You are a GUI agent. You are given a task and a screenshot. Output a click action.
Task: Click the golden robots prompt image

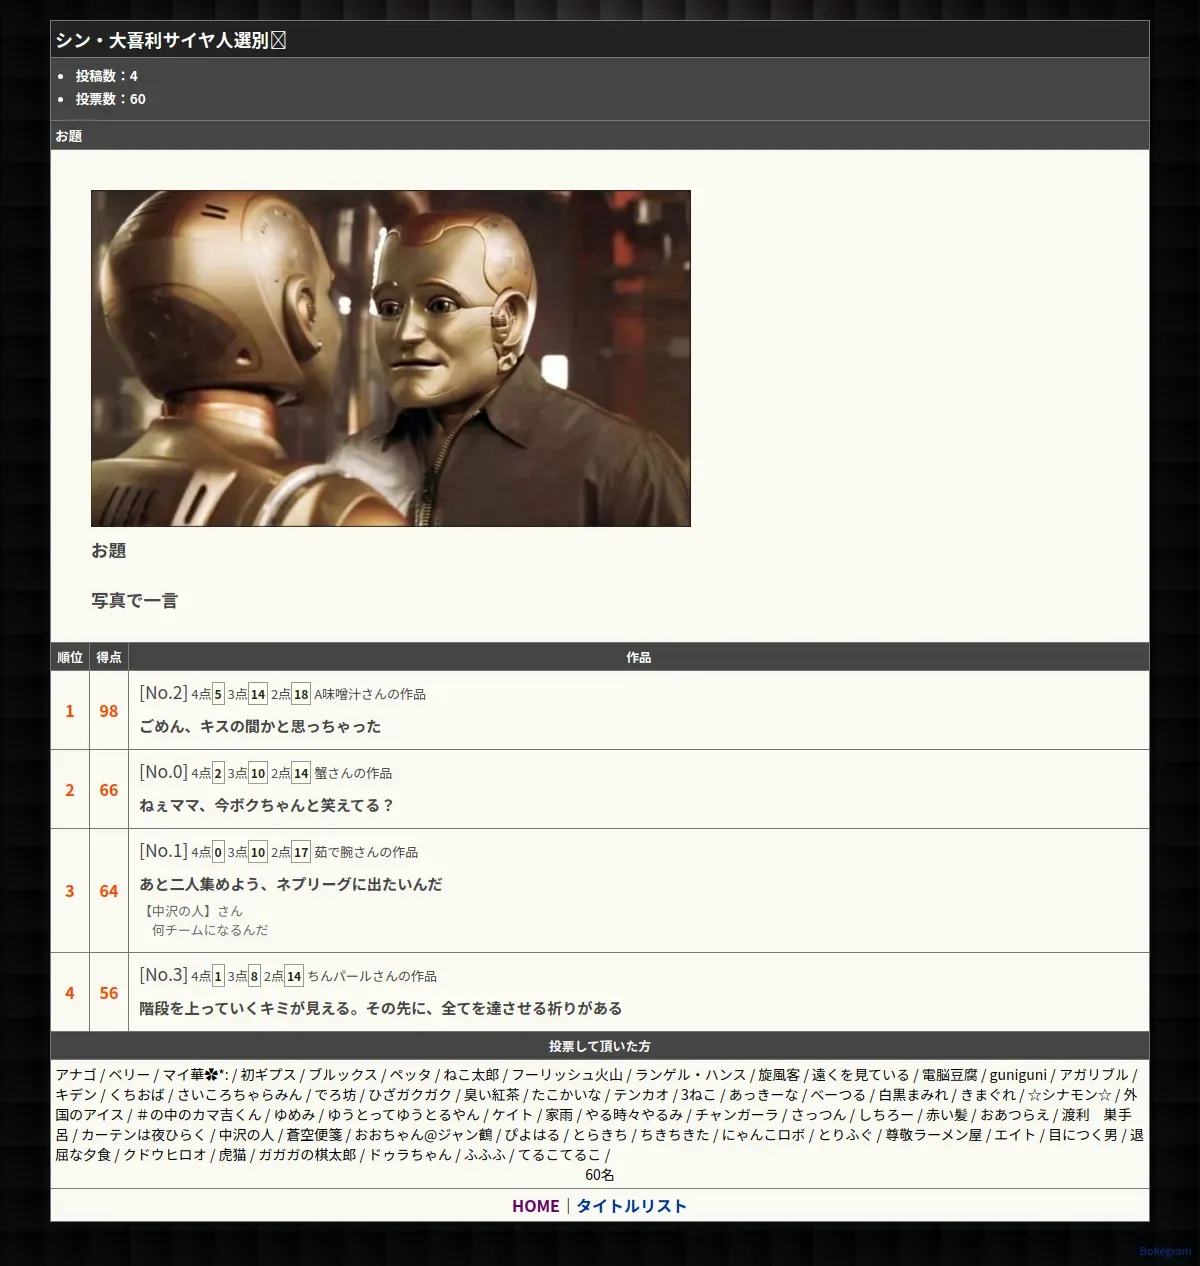click(391, 358)
